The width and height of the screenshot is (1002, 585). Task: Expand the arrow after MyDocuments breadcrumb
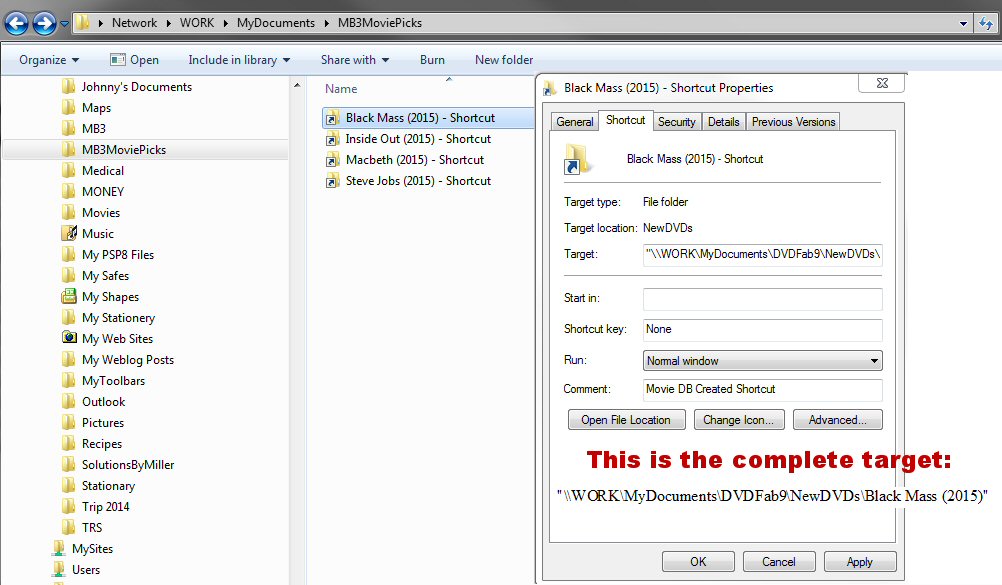327,23
